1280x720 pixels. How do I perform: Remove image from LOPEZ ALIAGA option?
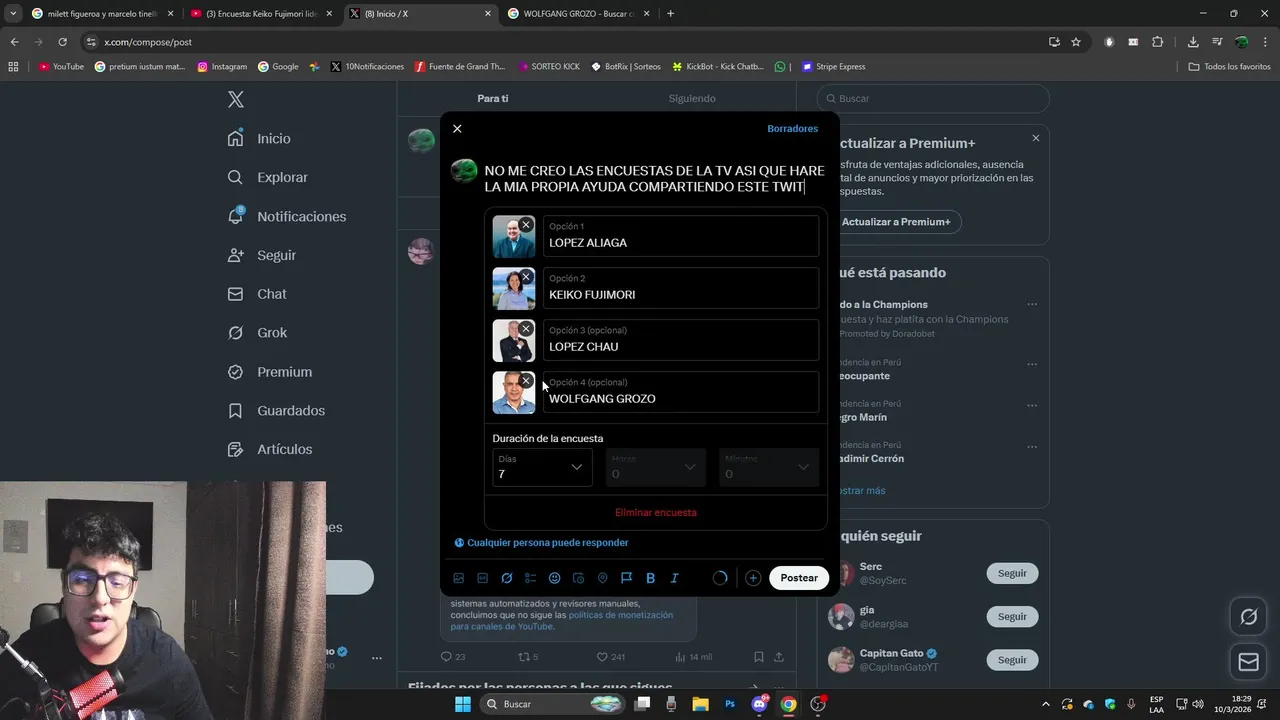click(526, 224)
